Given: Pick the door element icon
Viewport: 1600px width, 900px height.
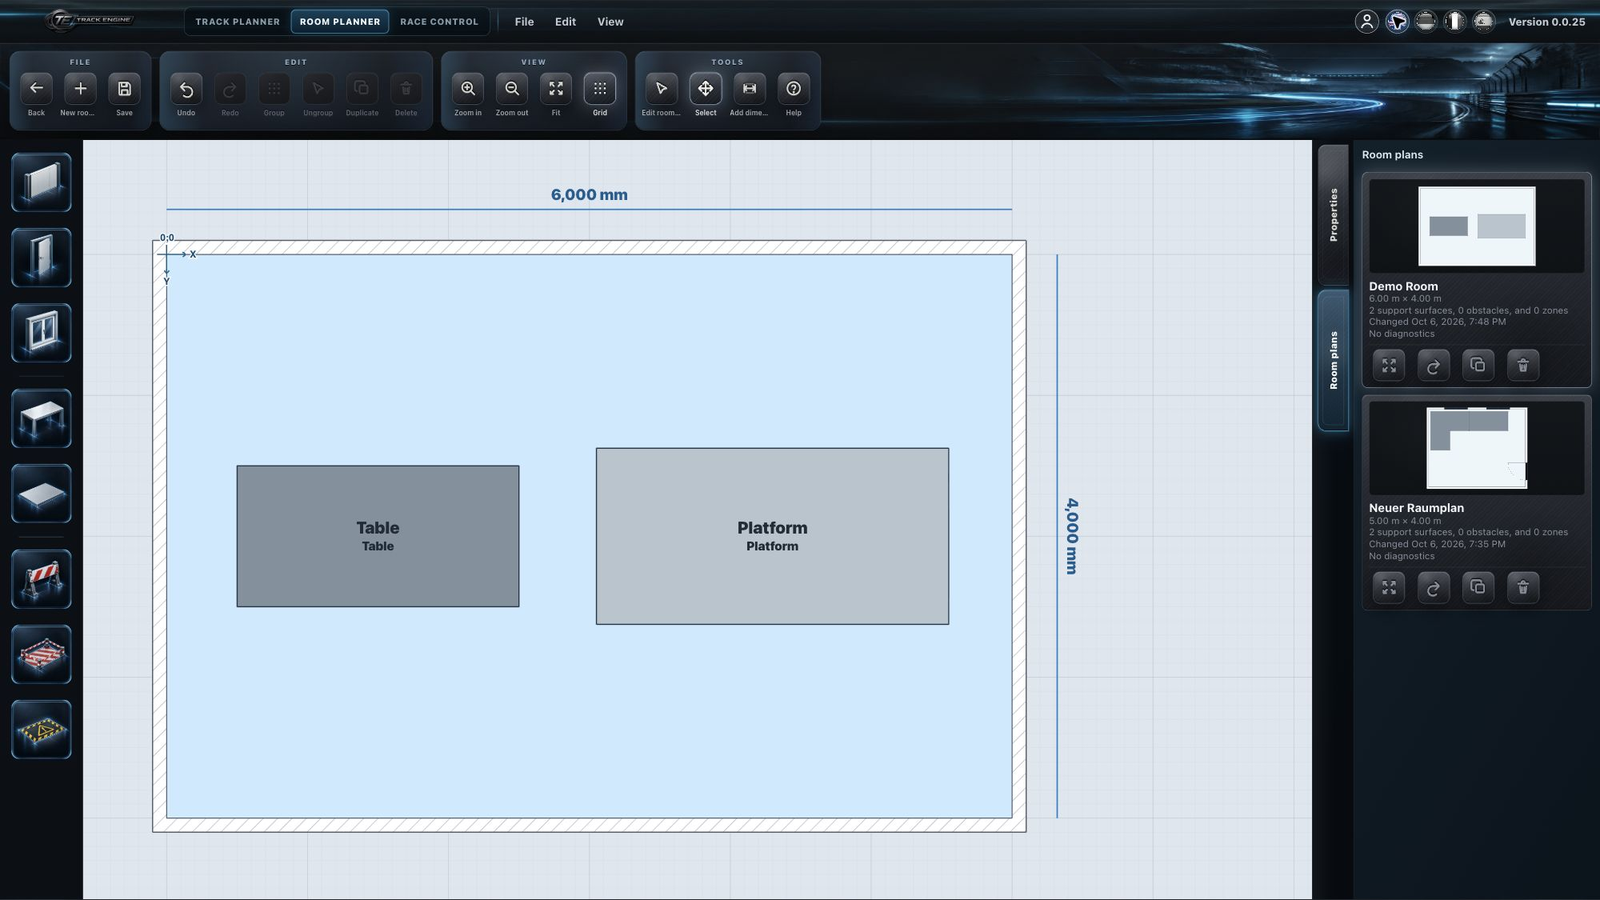Looking at the screenshot, I should pos(41,258).
